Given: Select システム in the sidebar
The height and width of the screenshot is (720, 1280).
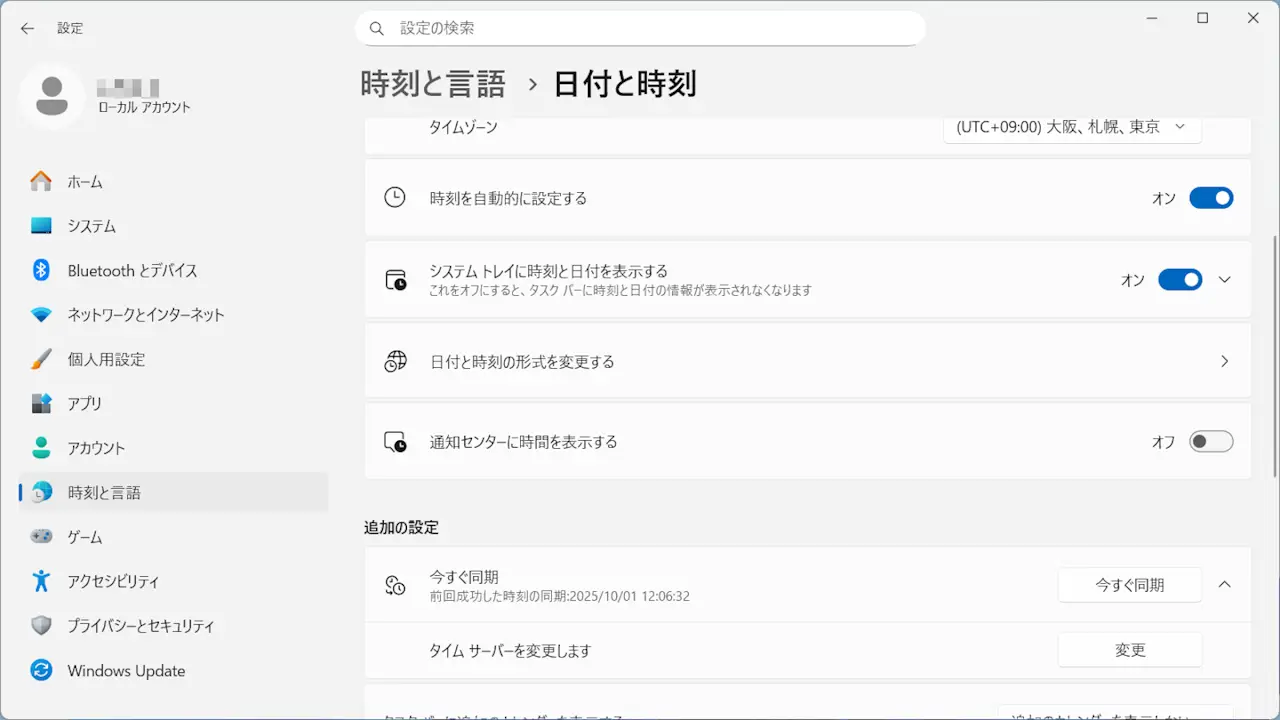Looking at the screenshot, I should point(92,226).
